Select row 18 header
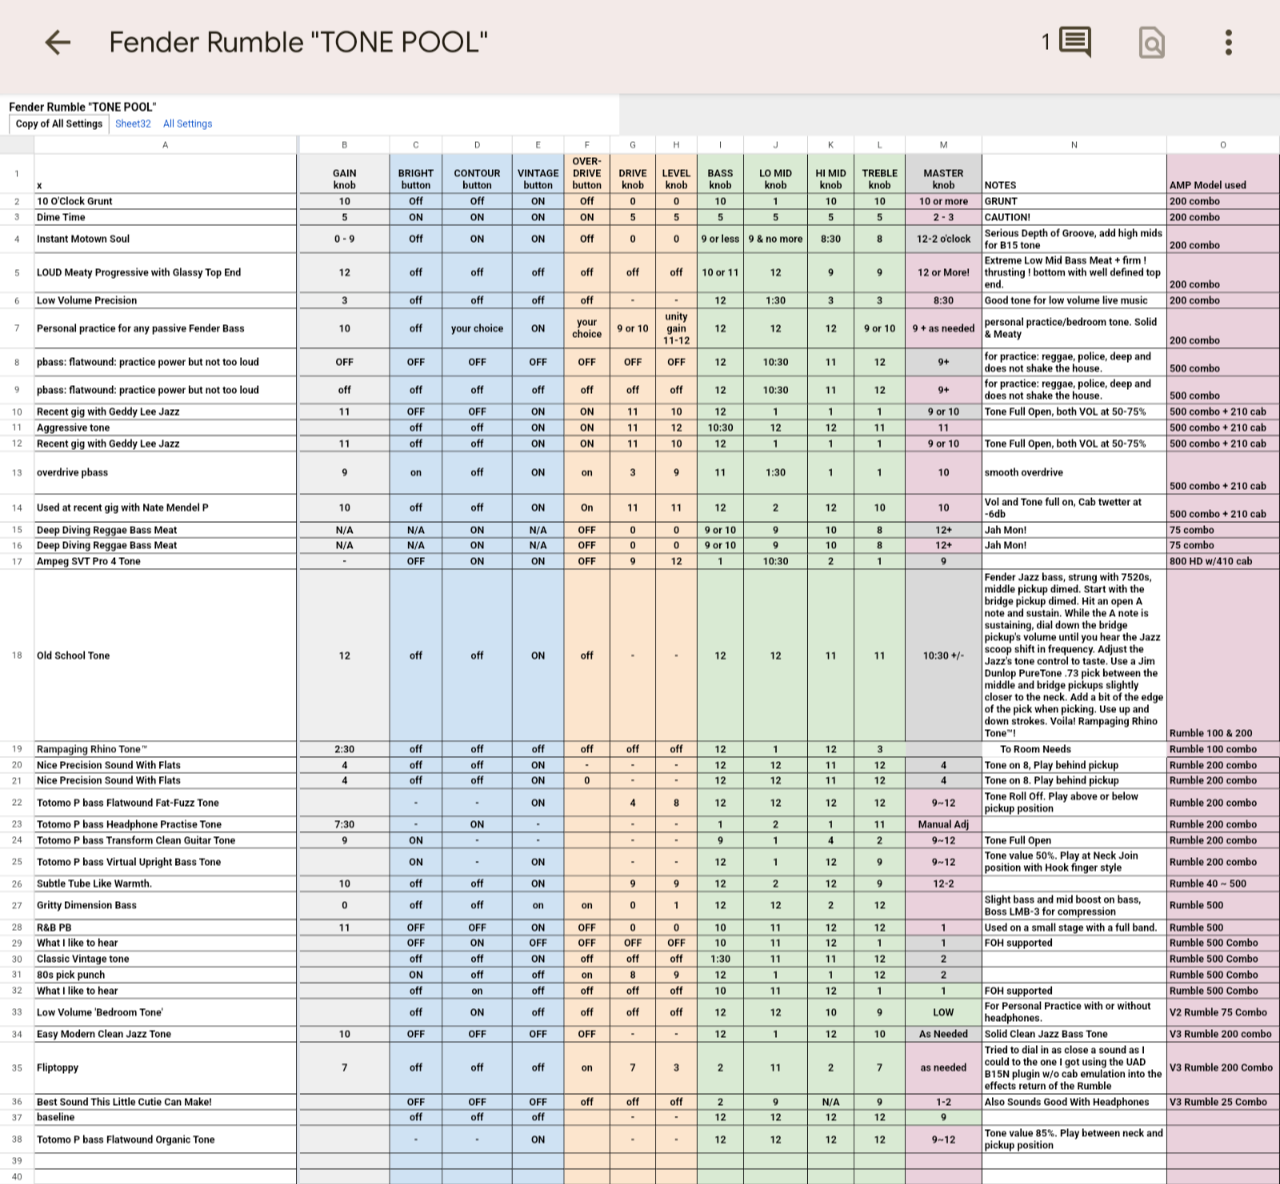 point(17,655)
